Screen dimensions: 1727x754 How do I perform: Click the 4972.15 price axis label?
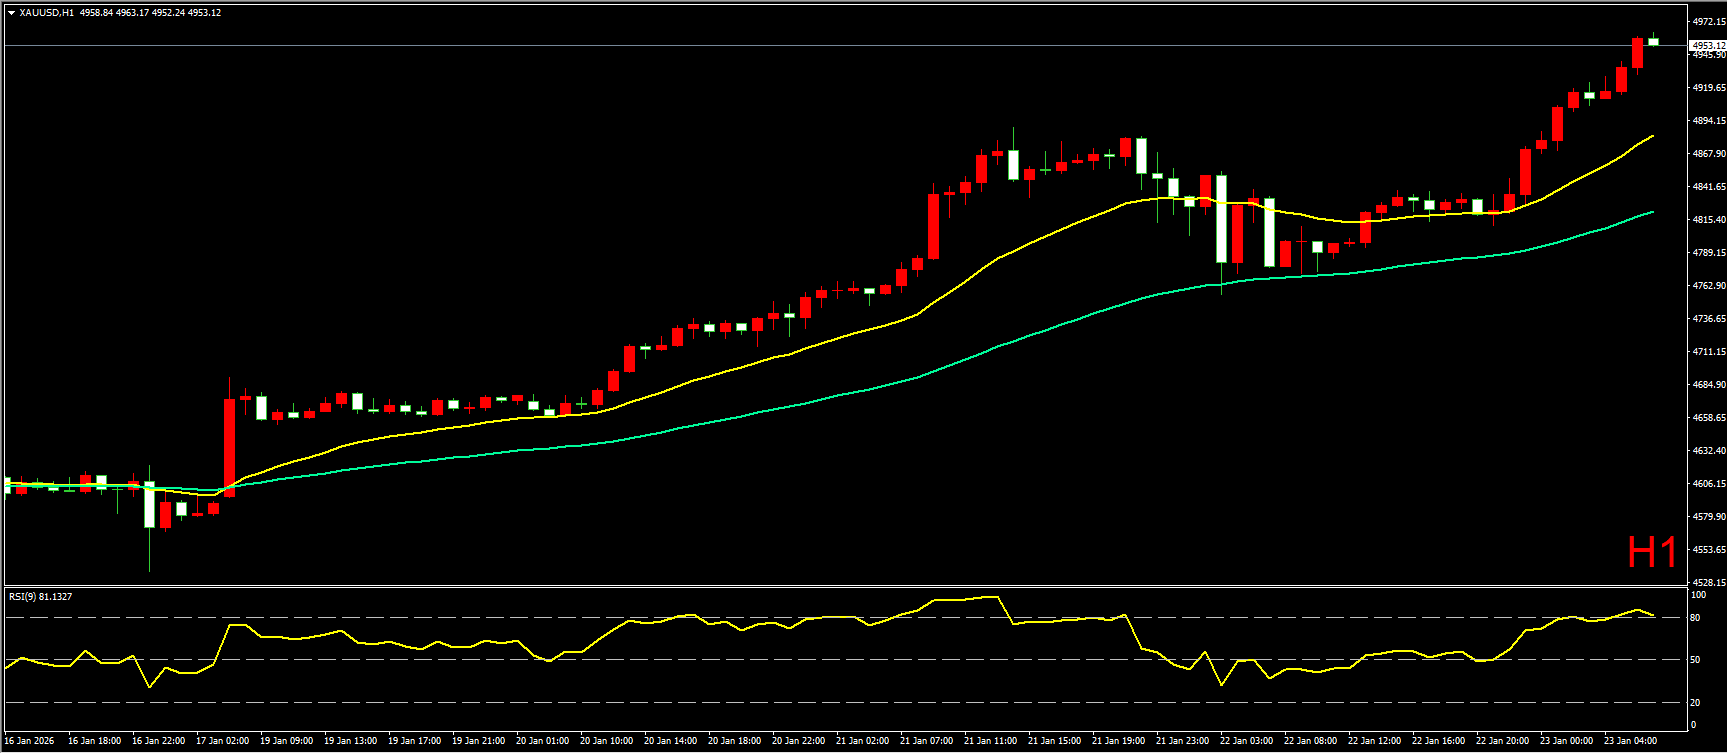coord(1708,21)
